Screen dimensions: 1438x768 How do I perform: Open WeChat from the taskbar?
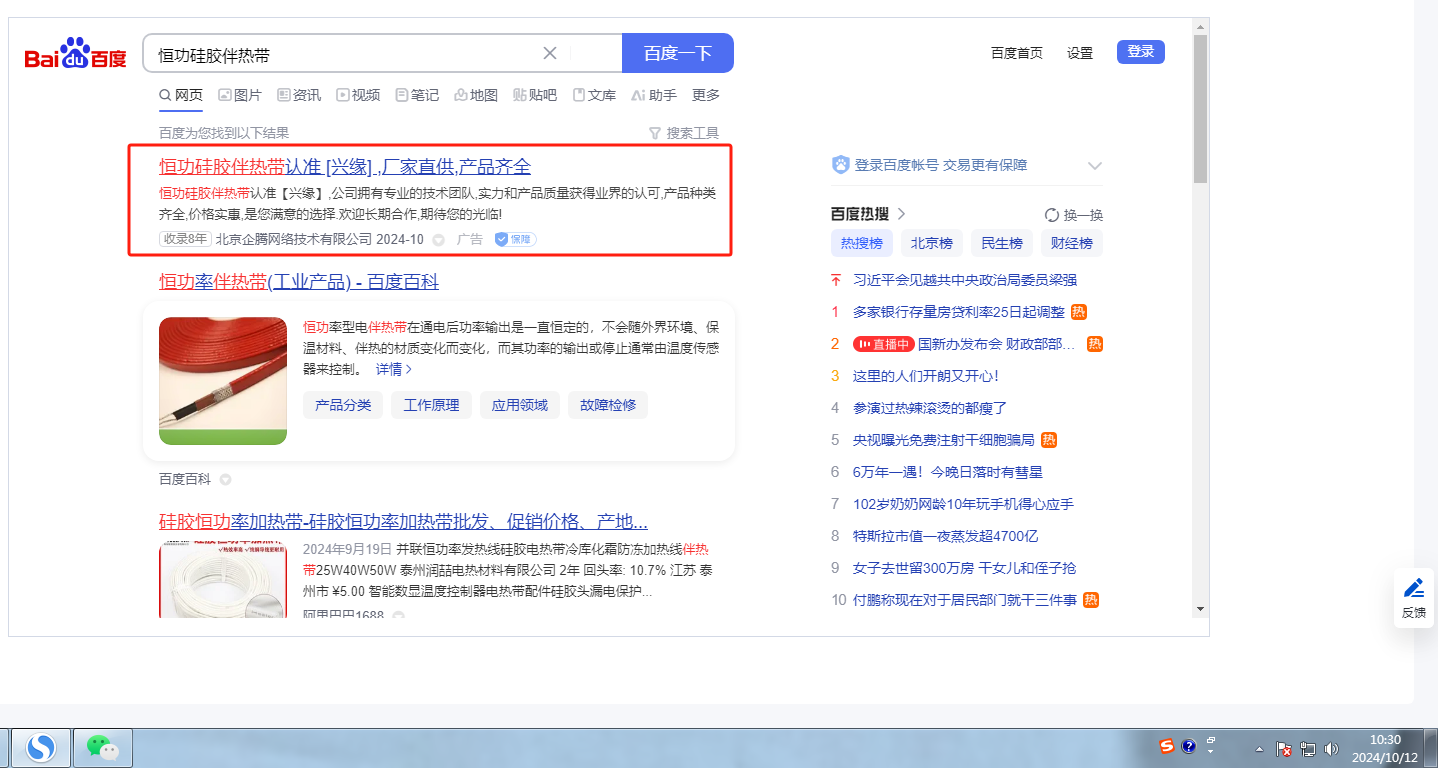102,747
